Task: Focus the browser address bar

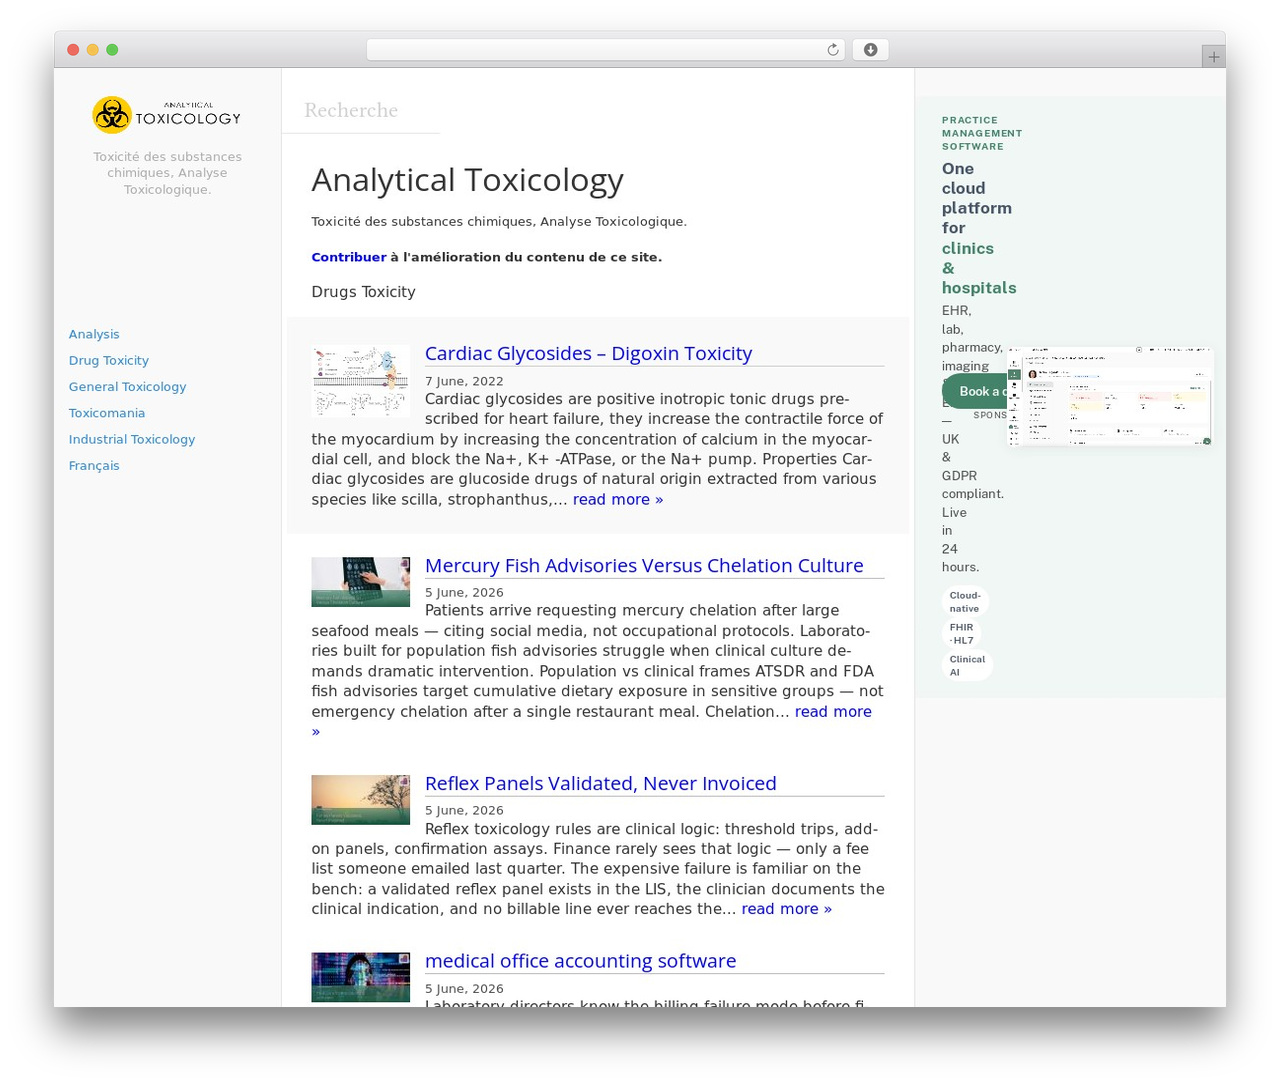Action: click(x=605, y=50)
